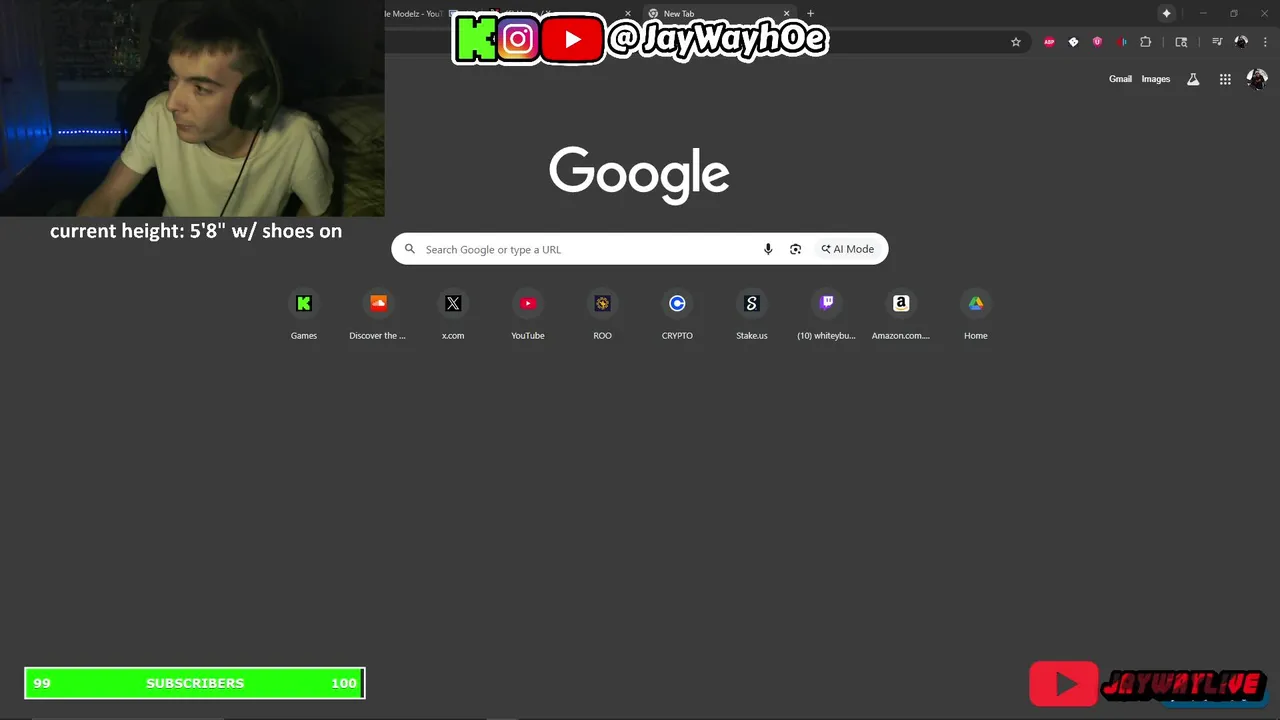The width and height of the screenshot is (1280, 720).
Task: Open the YouTube shortcut tile
Action: (x=528, y=314)
